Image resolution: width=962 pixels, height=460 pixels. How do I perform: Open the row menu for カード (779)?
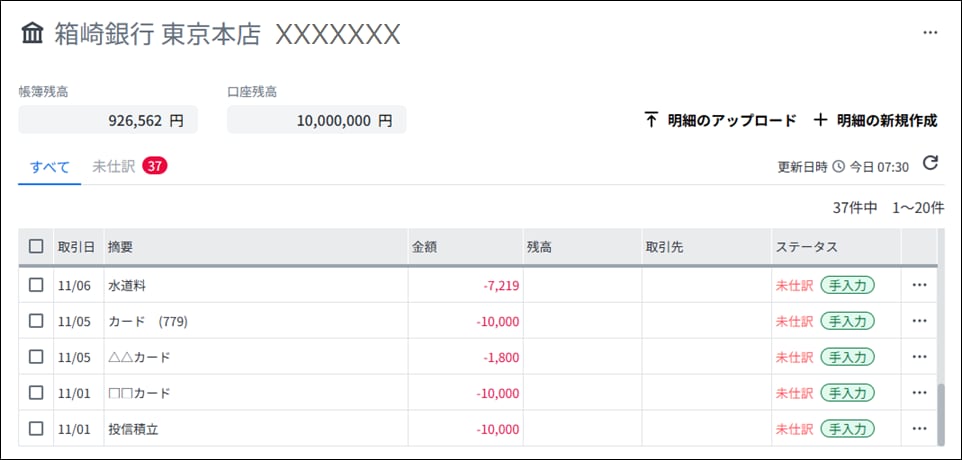(919, 321)
